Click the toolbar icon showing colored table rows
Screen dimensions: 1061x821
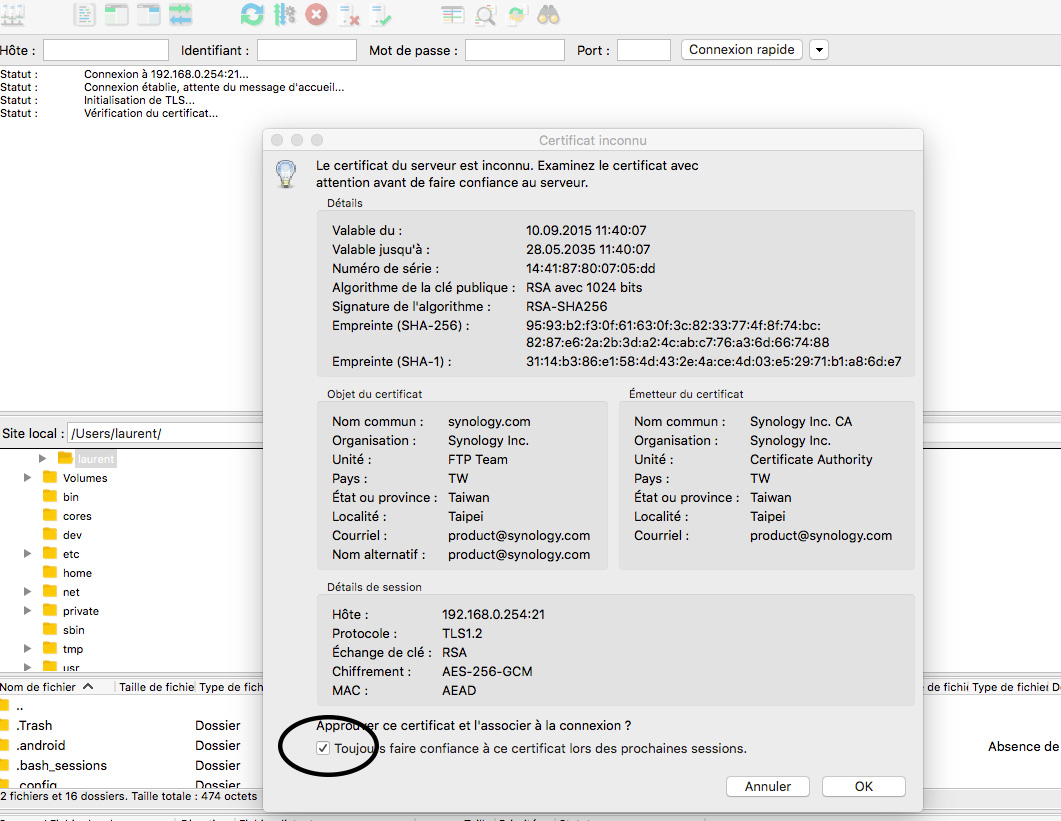pos(453,15)
